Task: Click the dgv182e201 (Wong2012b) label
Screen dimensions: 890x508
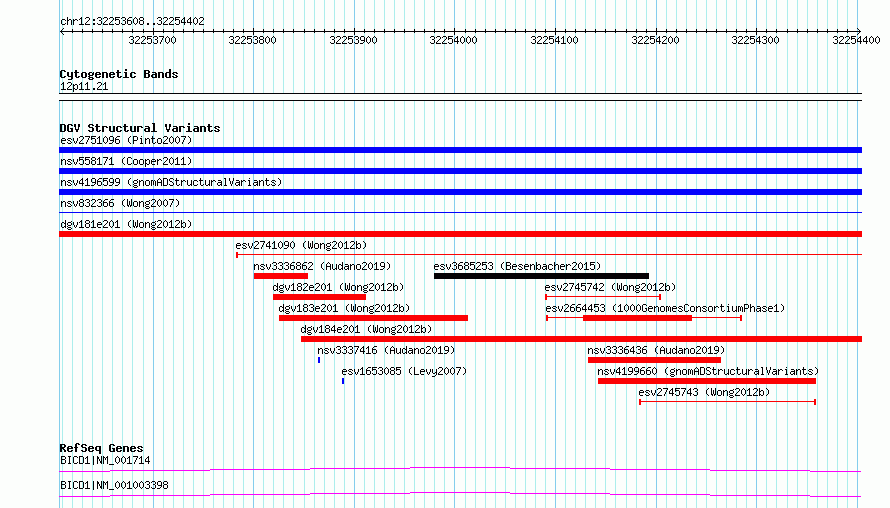Action: click(338, 287)
